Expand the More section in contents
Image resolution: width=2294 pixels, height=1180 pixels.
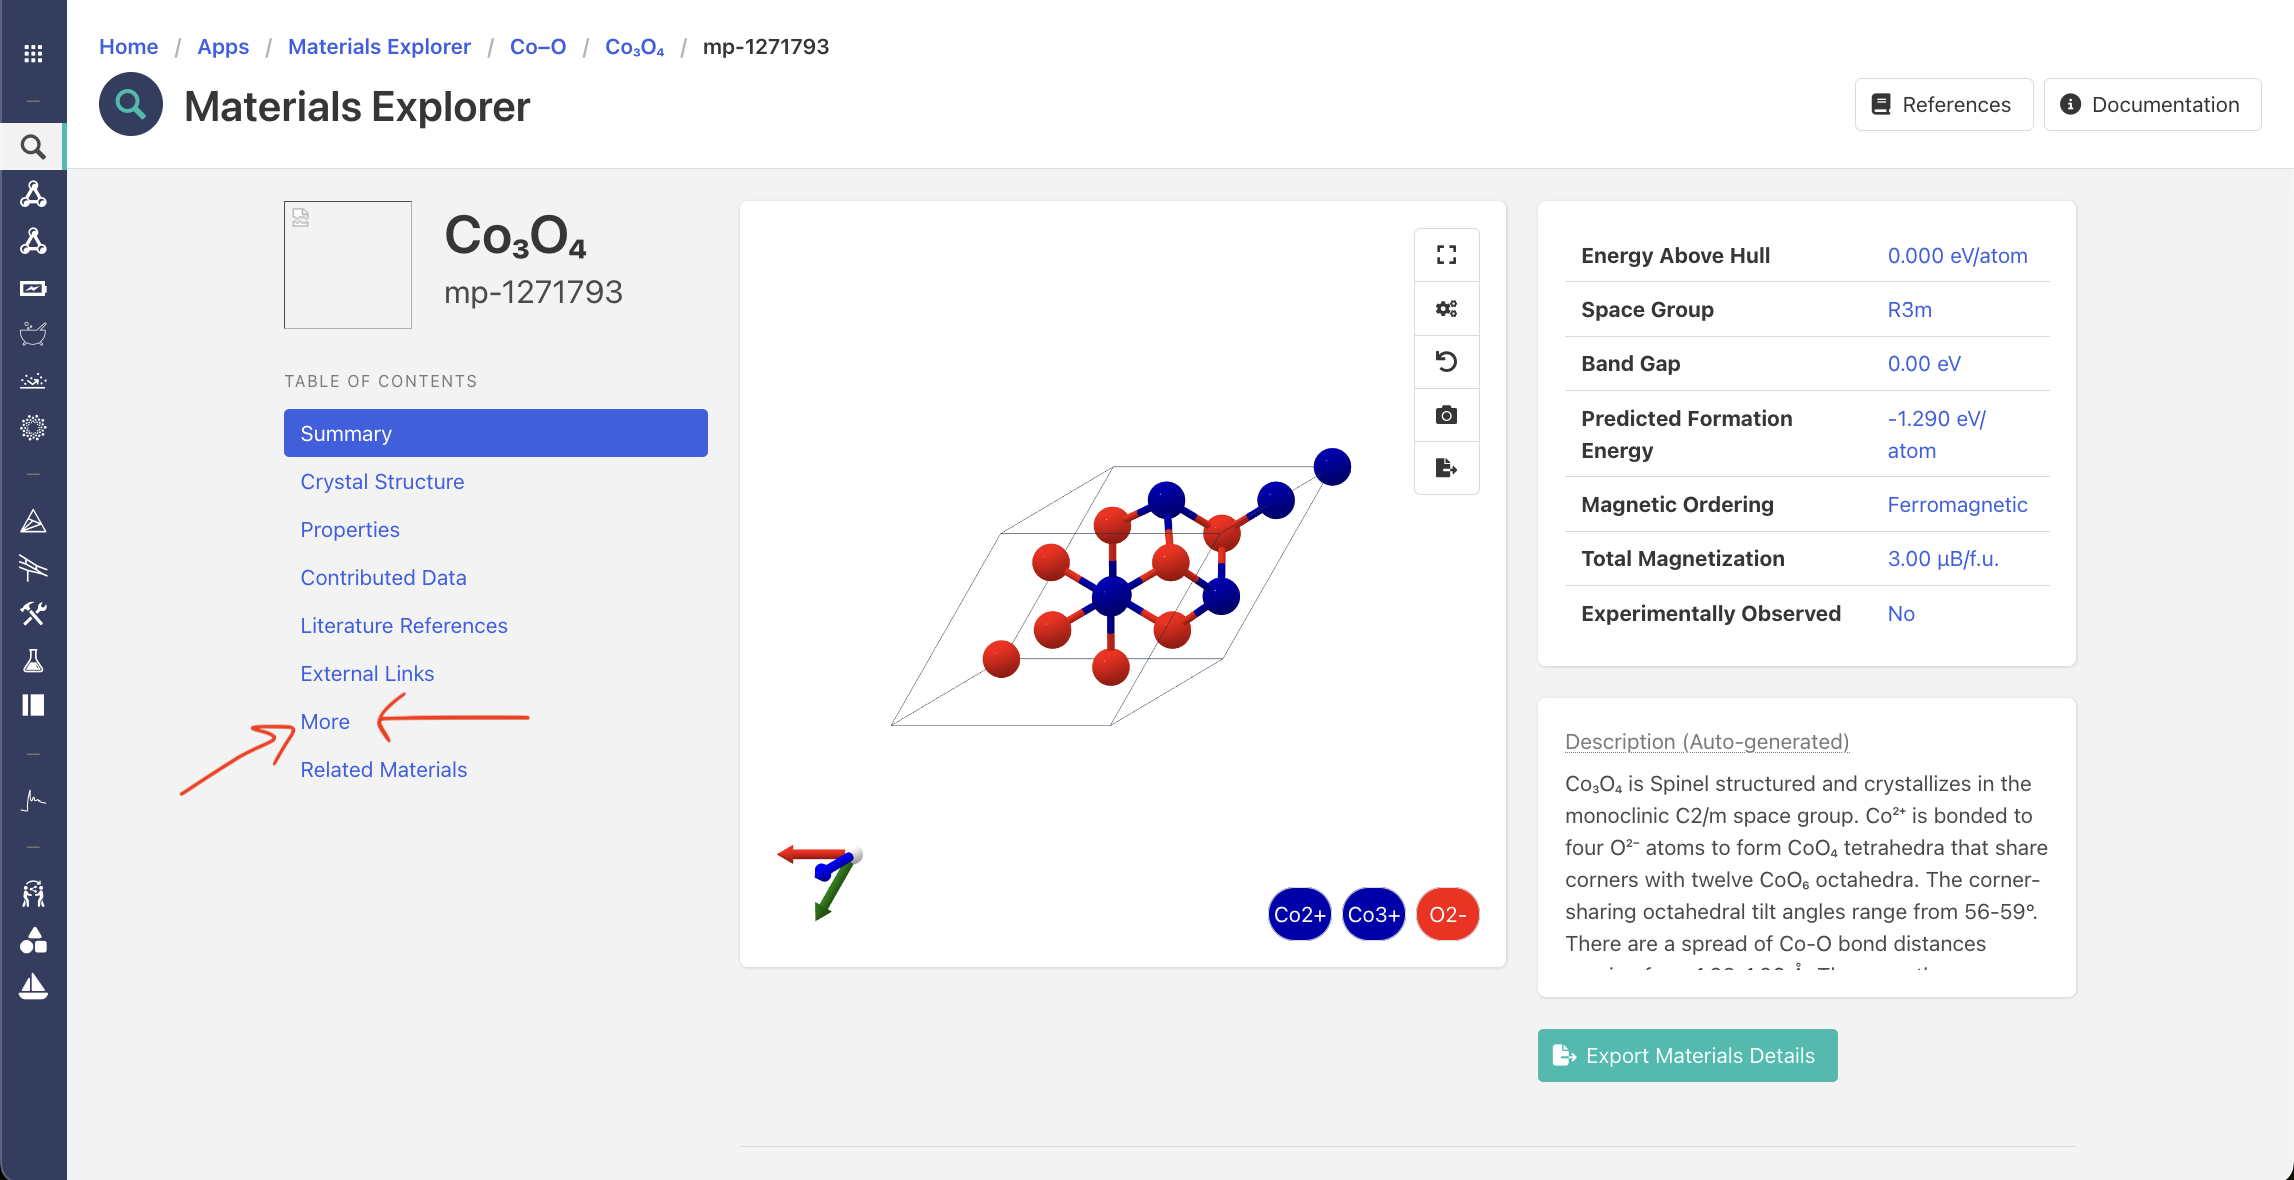coord(325,722)
